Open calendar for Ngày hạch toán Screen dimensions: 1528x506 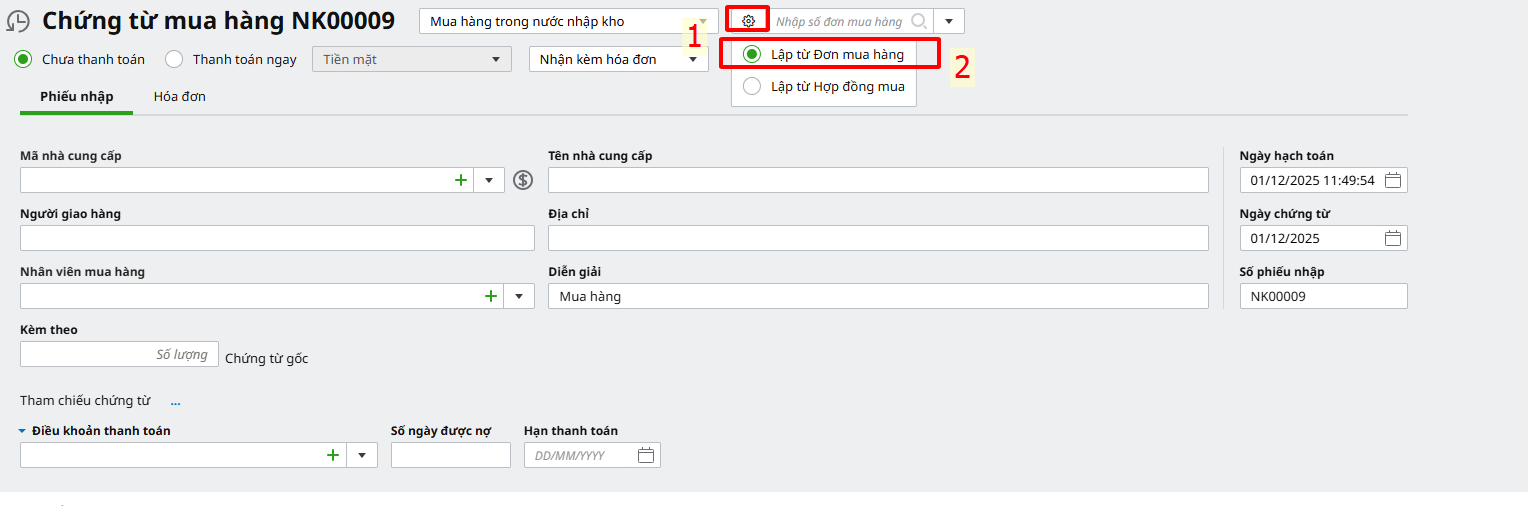point(1393,181)
